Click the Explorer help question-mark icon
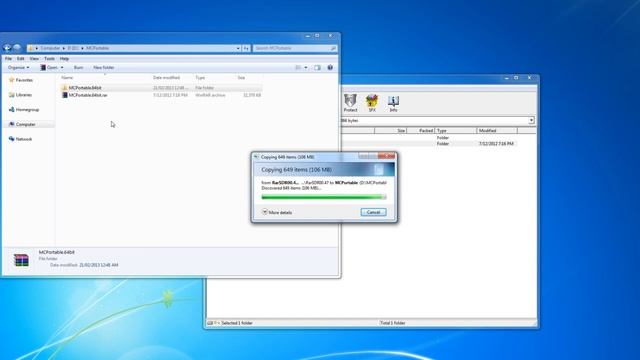The width and height of the screenshot is (640, 360). pyautogui.click(x=330, y=67)
